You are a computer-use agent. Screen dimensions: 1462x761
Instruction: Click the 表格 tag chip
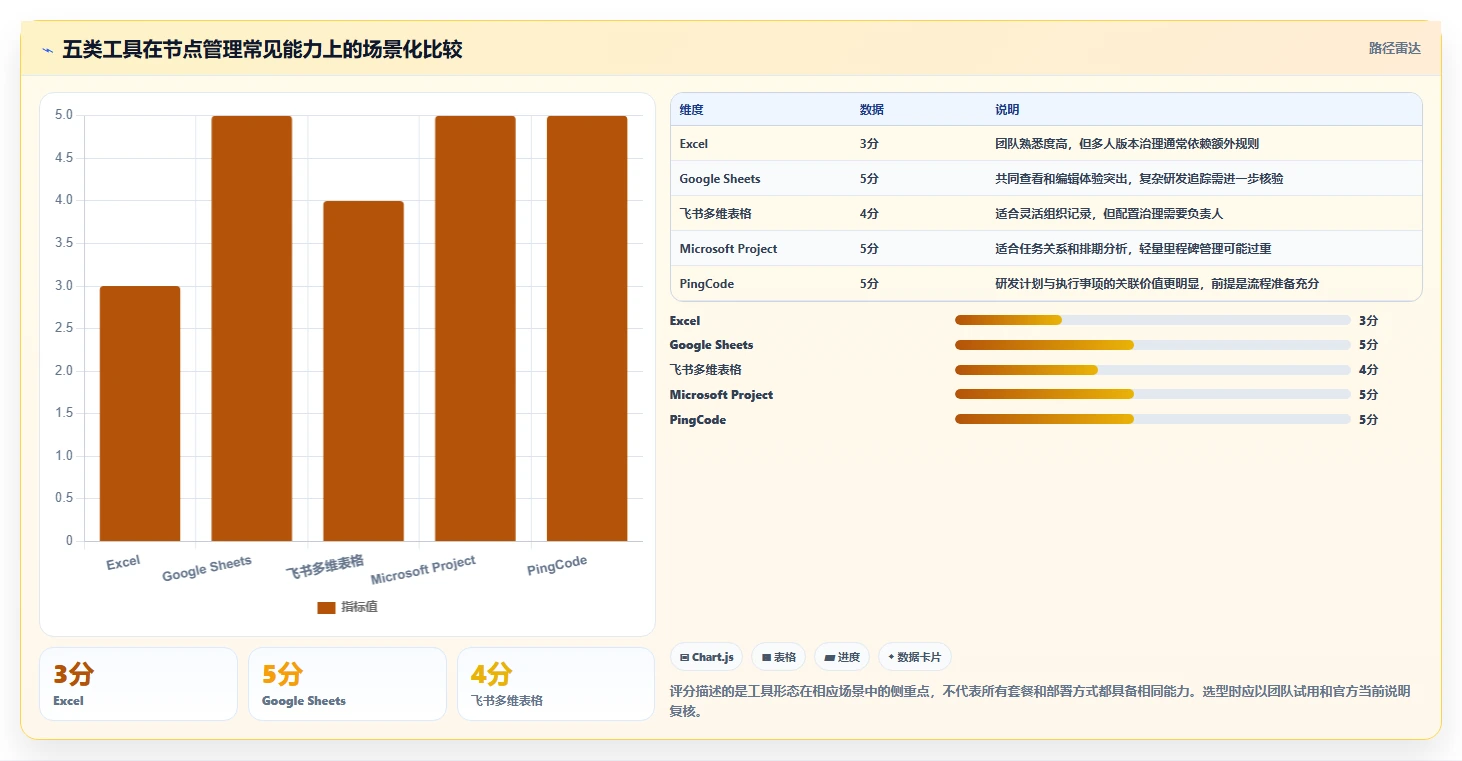(779, 657)
